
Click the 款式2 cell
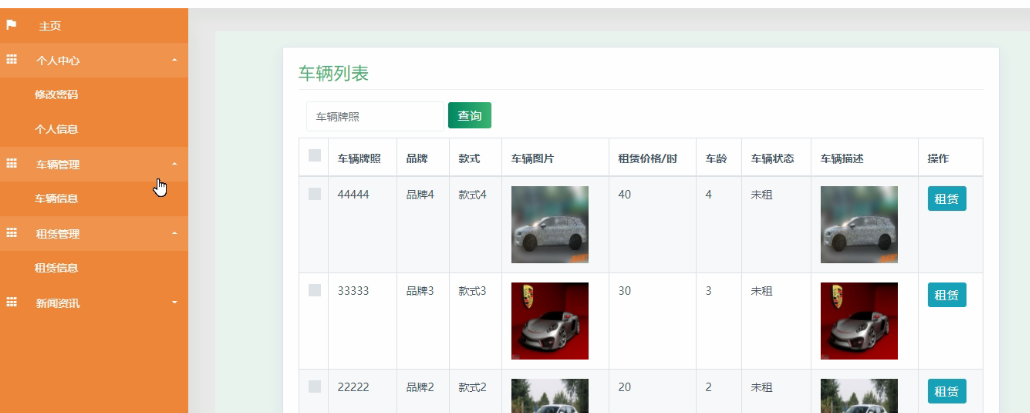coord(472,387)
